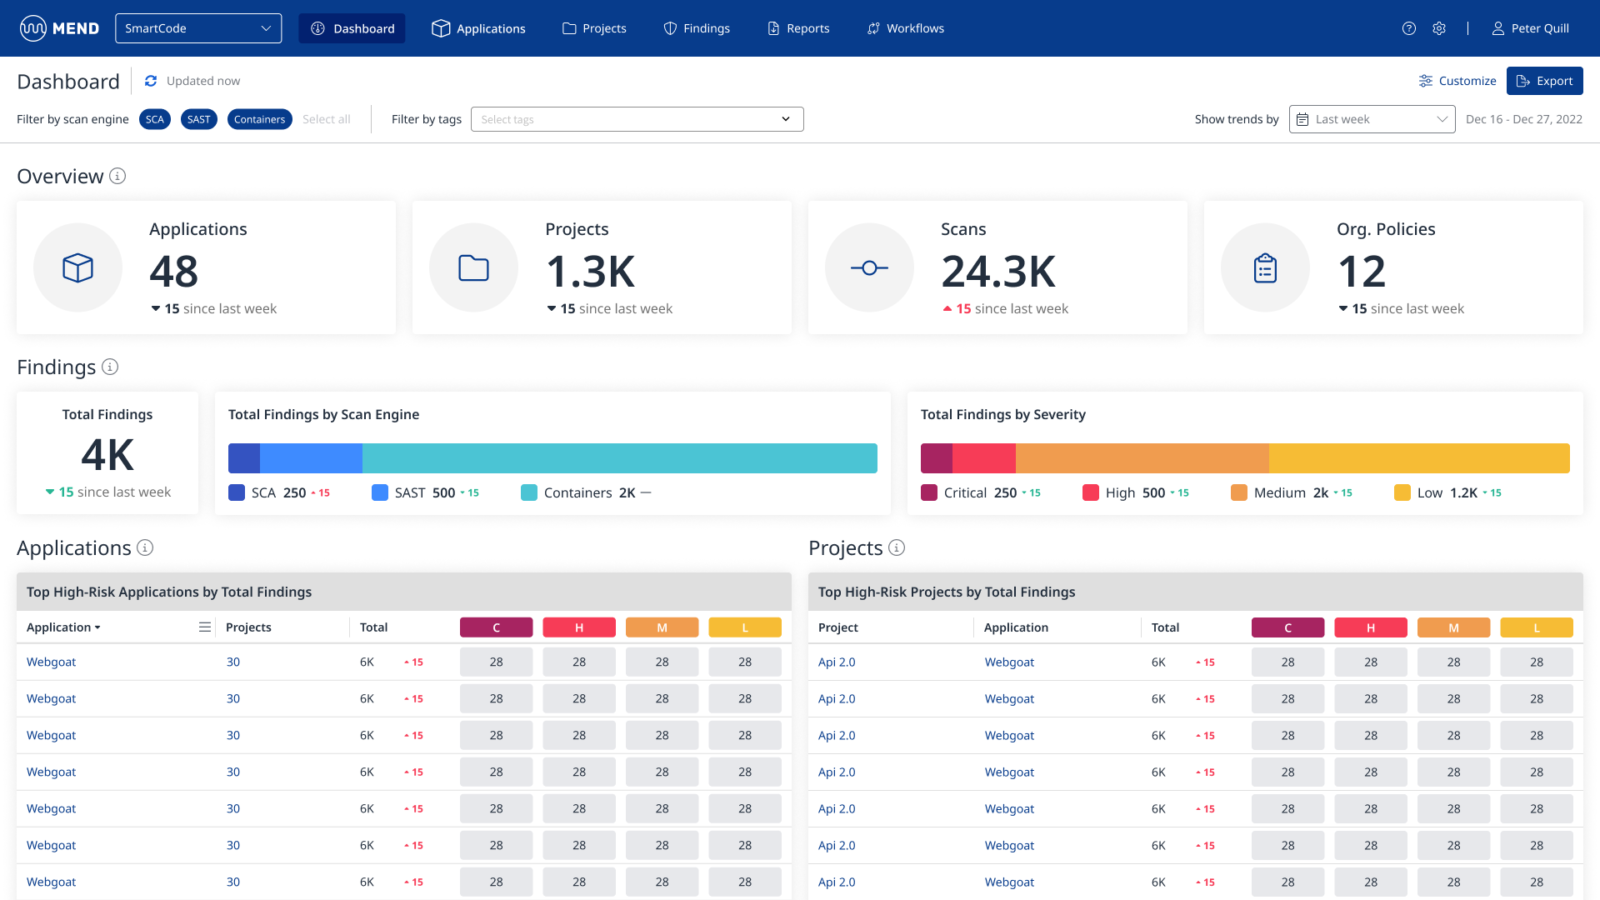Click the Projects folder icon card
This screenshot has height=900, width=1600.
click(x=474, y=268)
